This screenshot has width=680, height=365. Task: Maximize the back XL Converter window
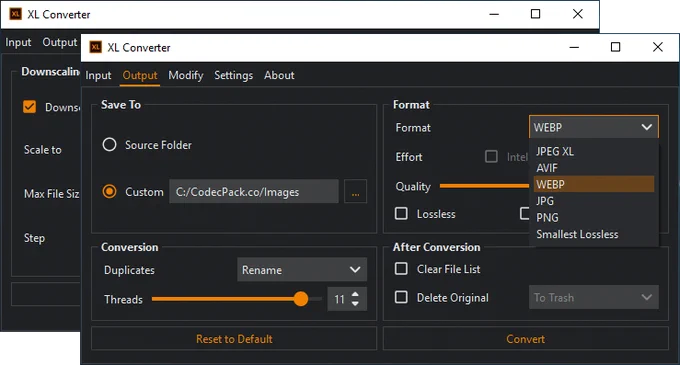(536, 14)
